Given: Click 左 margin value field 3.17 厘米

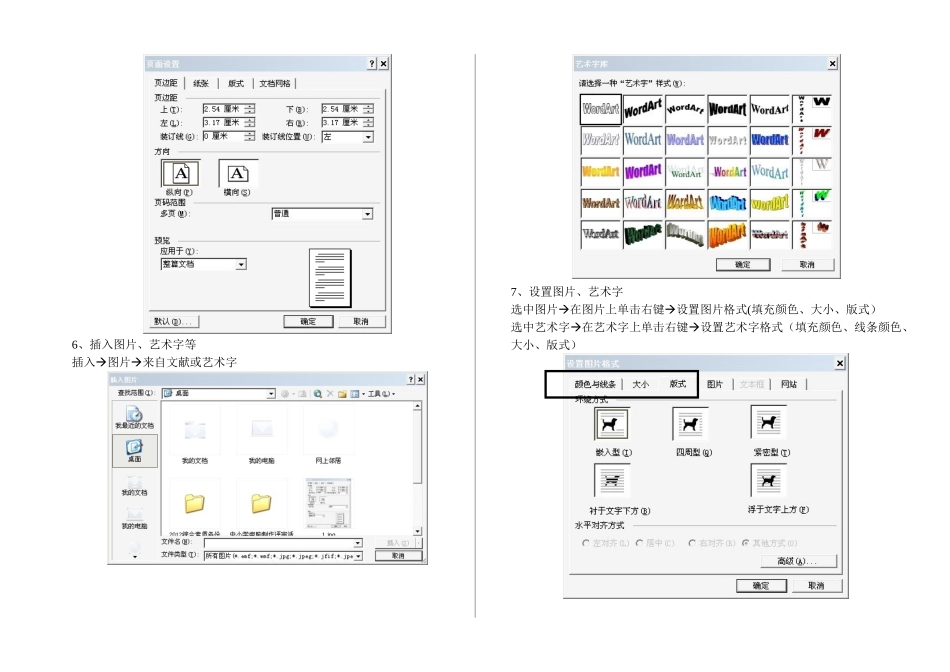Looking at the screenshot, I should 224,123.
